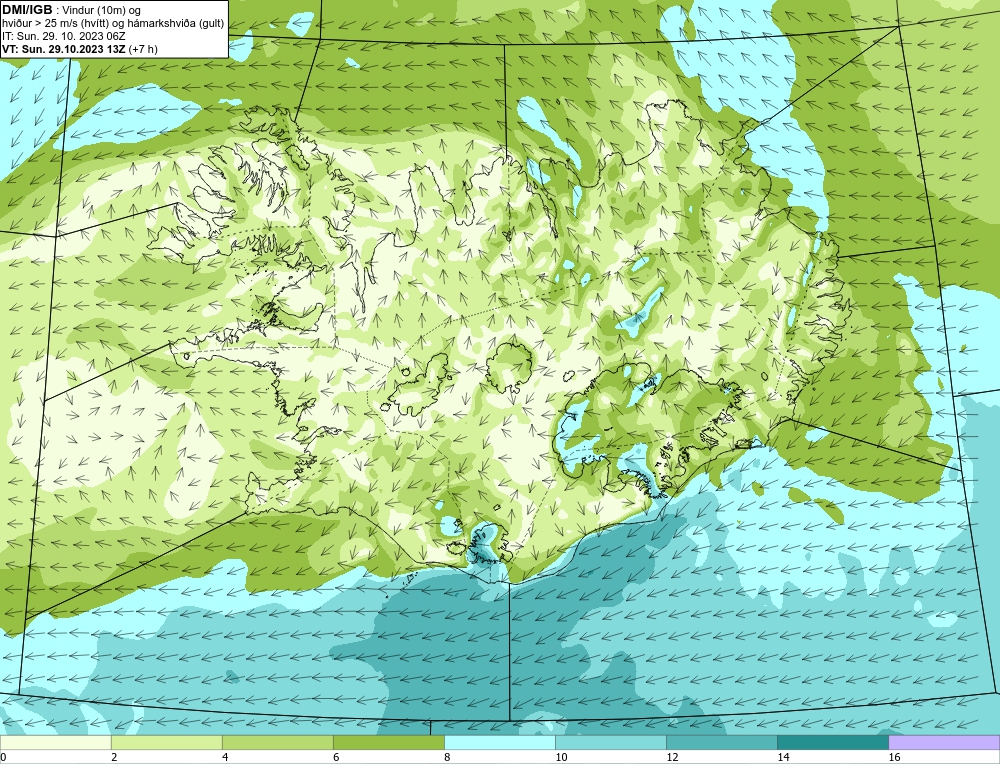Click the purple legend swatch above 16 m/s
This screenshot has width=1000, height=764.
[x=944, y=742]
